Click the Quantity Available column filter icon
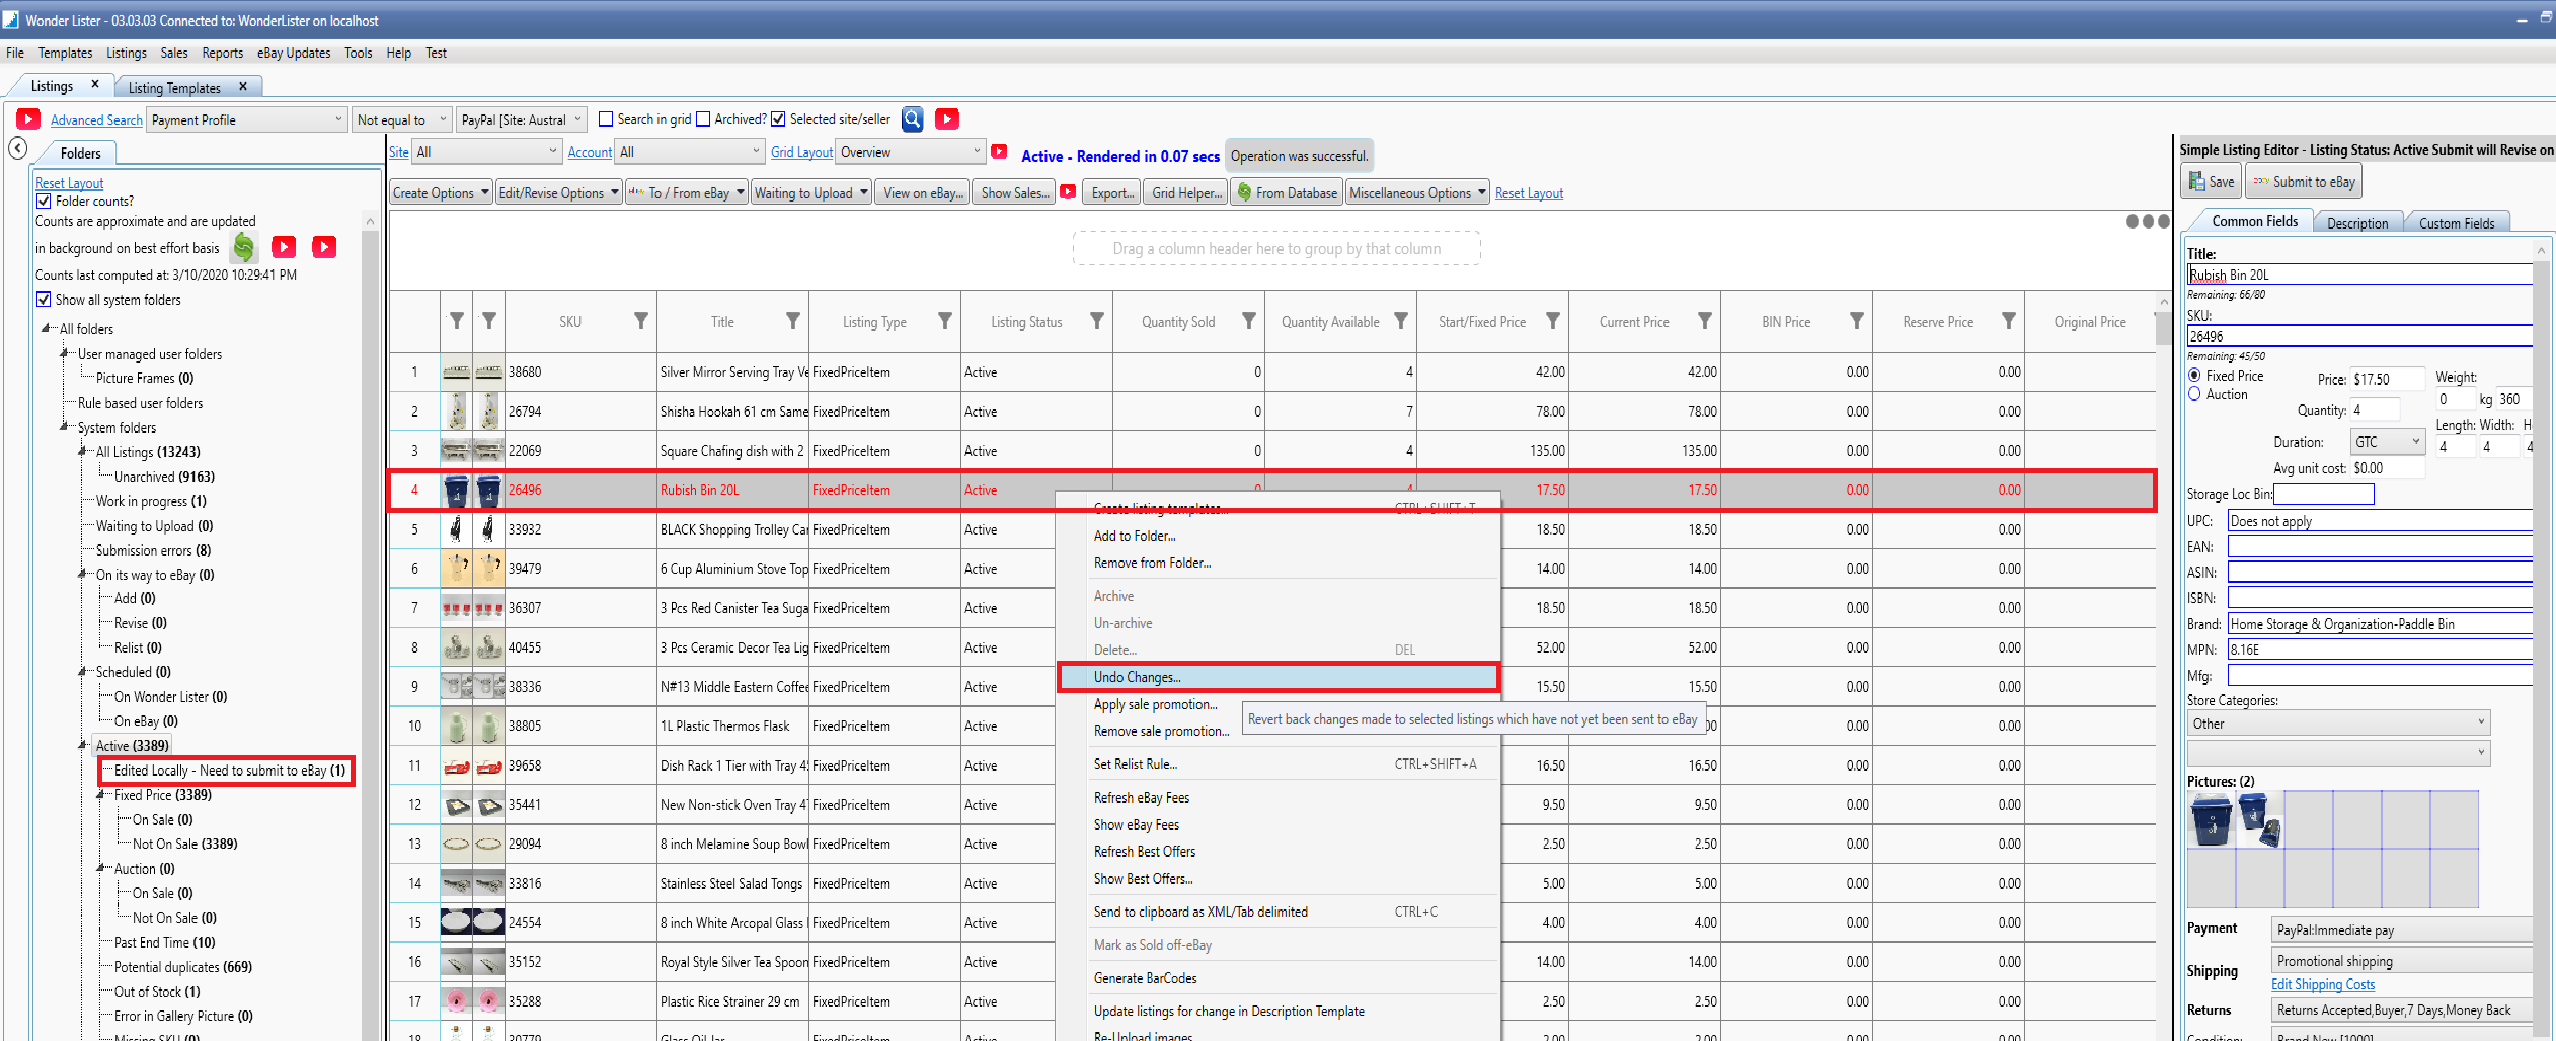2556x1041 pixels. tap(1401, 321)
